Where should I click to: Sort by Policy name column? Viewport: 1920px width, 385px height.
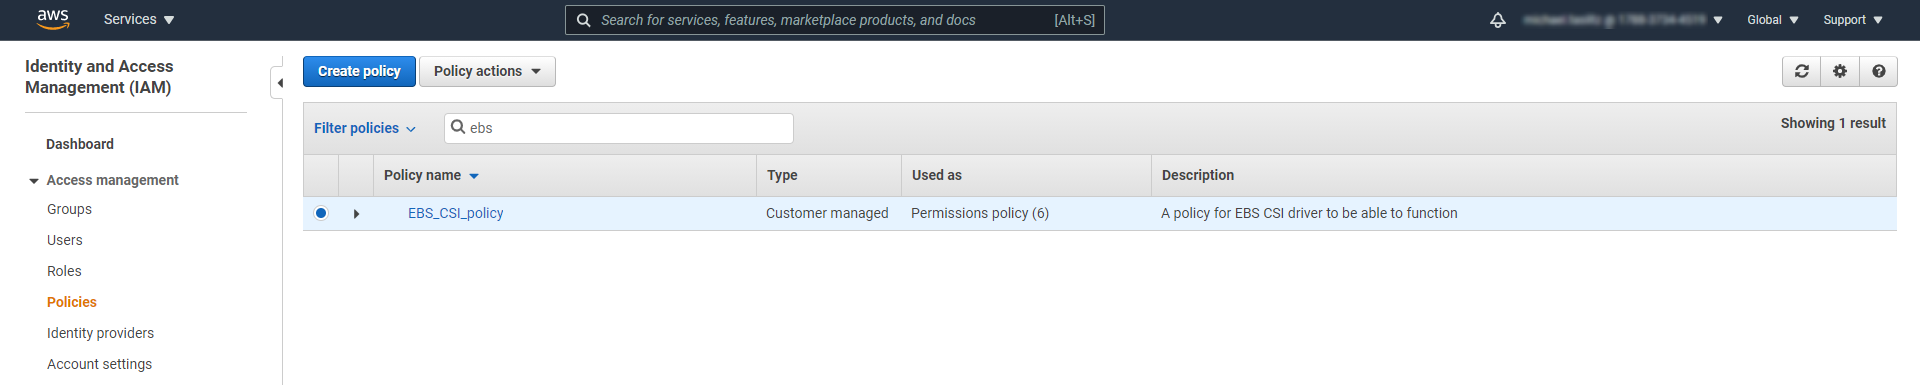pyautogui.click(x=431, y=175)
